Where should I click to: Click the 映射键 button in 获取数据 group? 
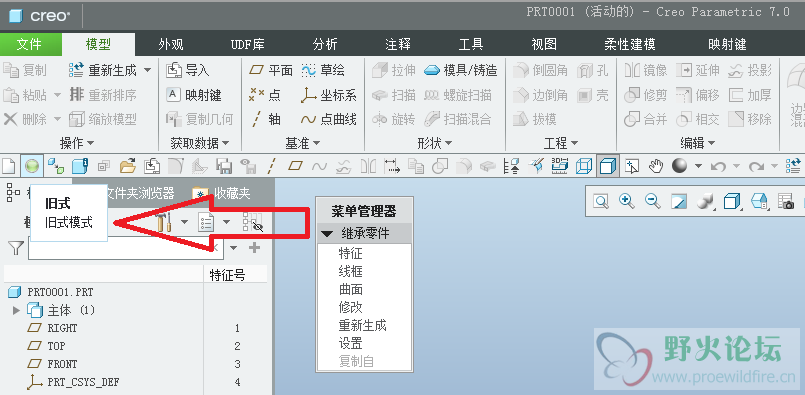click(194, 95)
